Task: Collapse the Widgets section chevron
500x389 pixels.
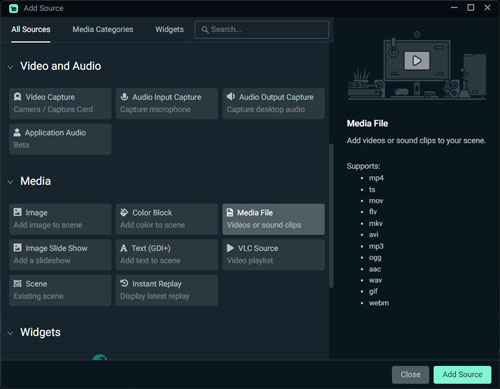Action: [x=10, y=333]
